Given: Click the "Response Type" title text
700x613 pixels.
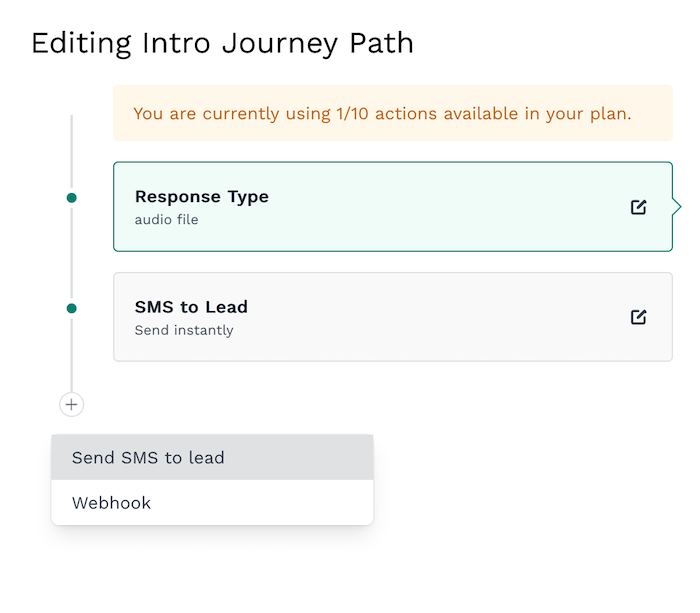Looking at the screenshot, I should coord(202,197).
